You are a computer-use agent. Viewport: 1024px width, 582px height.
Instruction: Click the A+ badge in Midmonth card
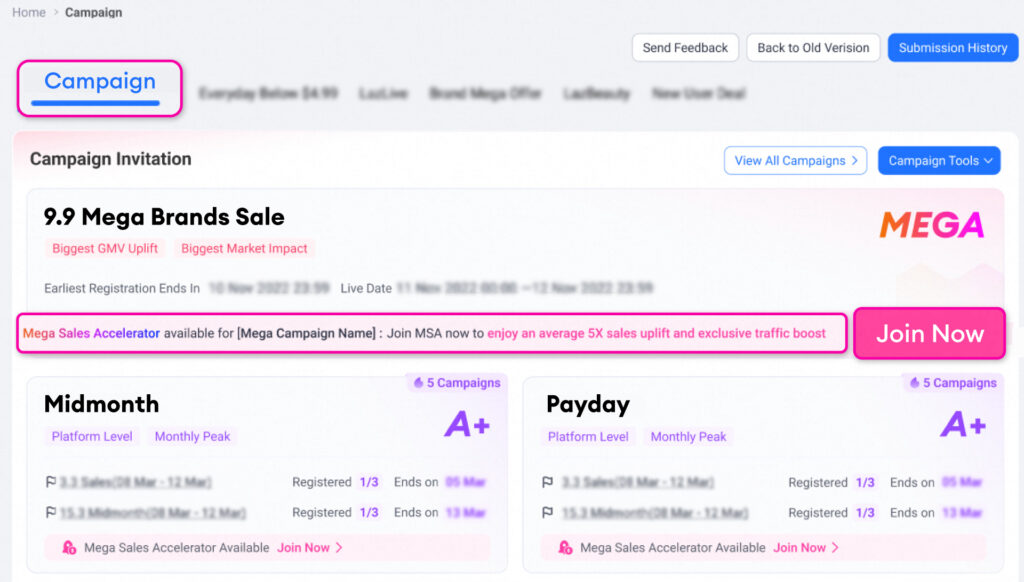pos(467,425)
